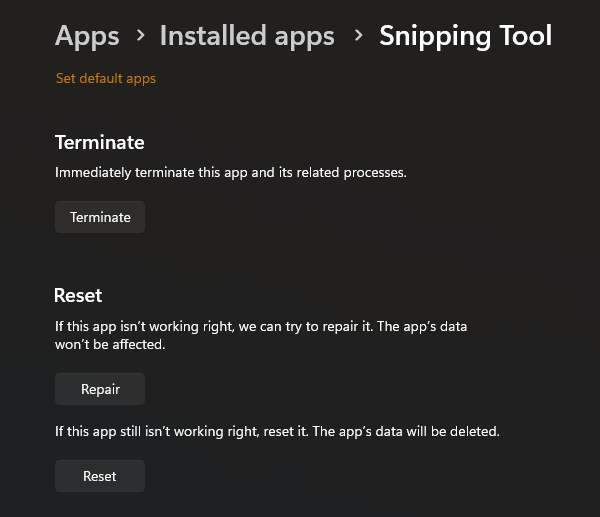Click the Reset section heading
Image resolution: width=600 pixels, height=517 pixels.
coord(78,295)
